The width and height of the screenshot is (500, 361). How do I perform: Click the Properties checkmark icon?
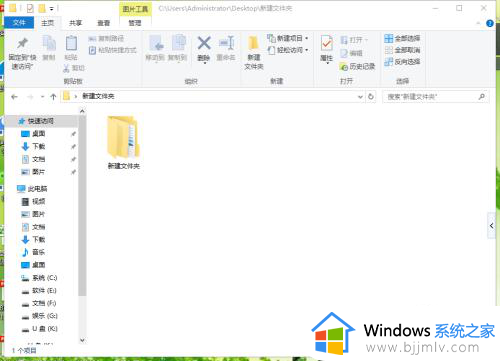(x=327, y=44)
